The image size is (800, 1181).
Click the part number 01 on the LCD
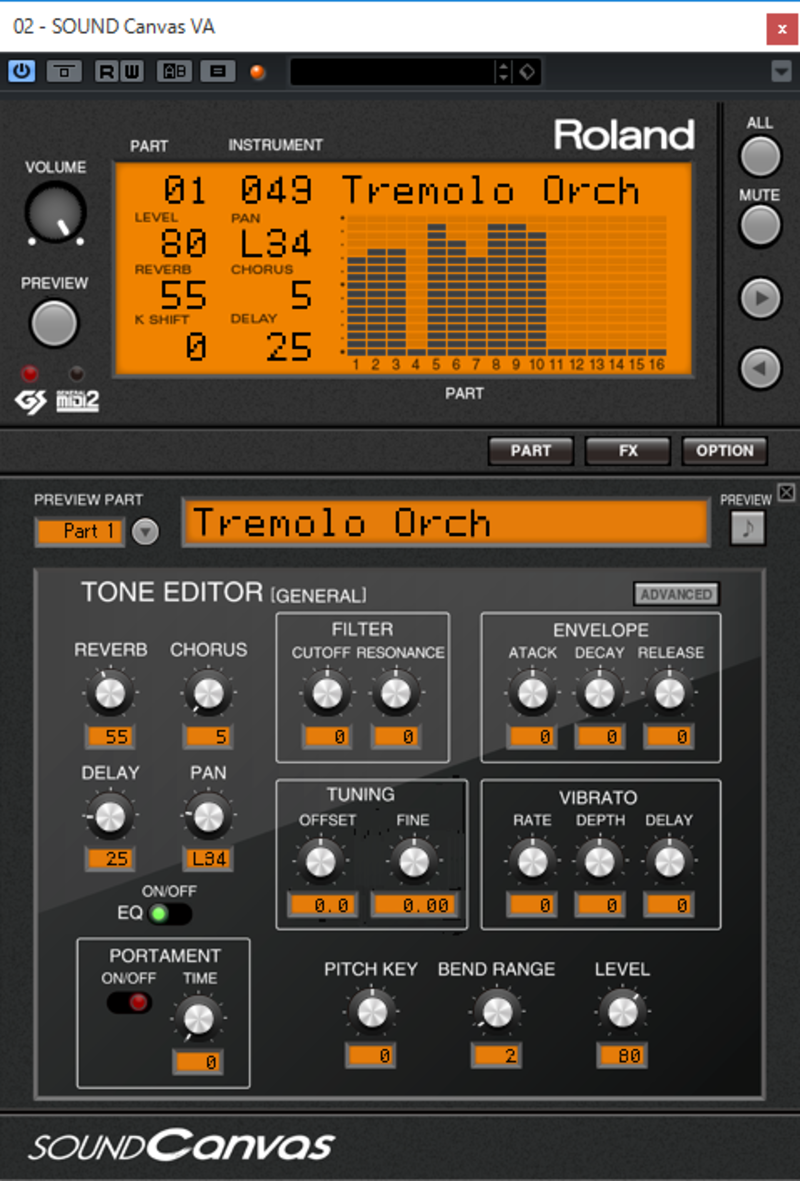185,191
